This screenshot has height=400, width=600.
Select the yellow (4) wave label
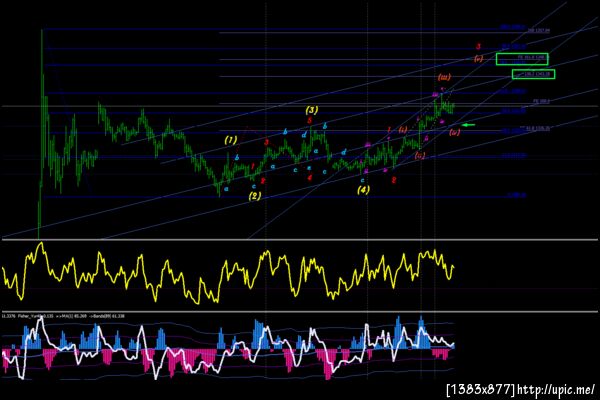pyautogui.click(x=364, y=189)
